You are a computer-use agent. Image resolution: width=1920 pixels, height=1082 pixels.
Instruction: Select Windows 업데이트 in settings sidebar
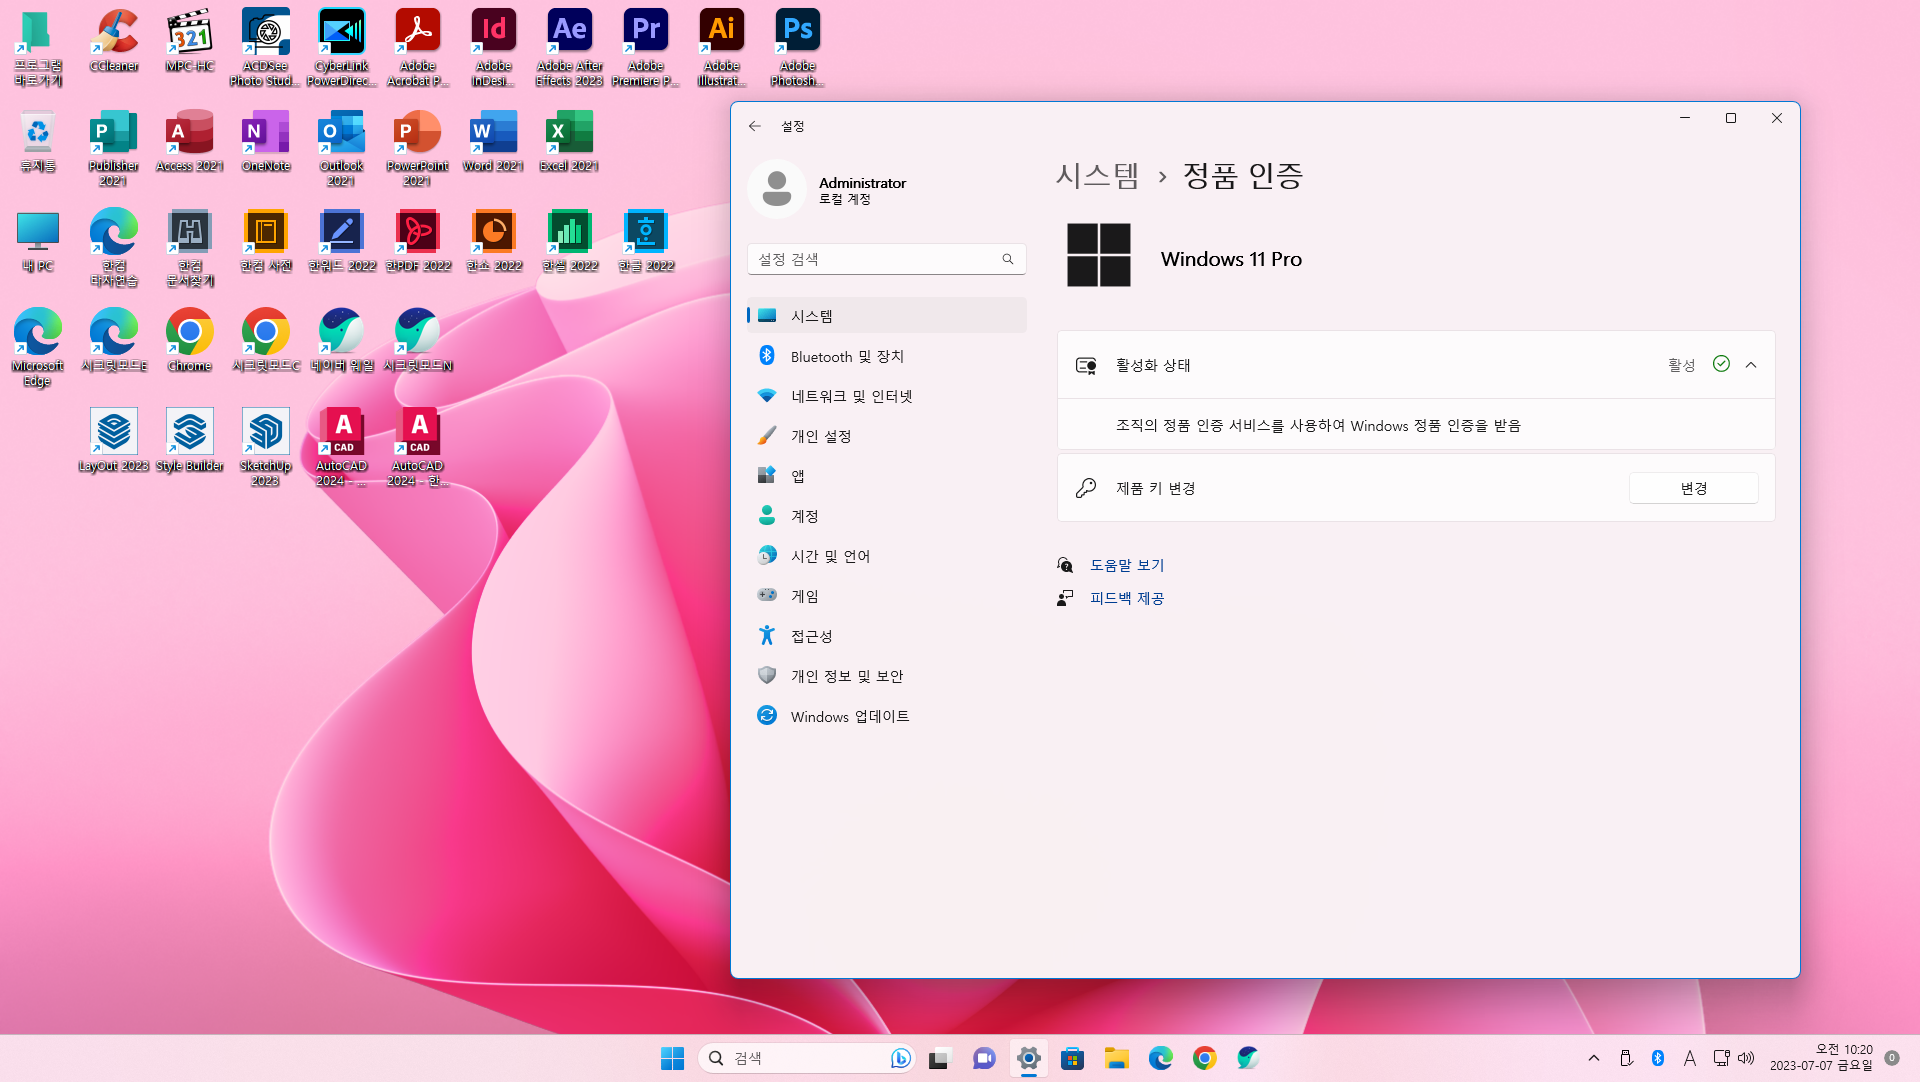click(x=849, y=716)
